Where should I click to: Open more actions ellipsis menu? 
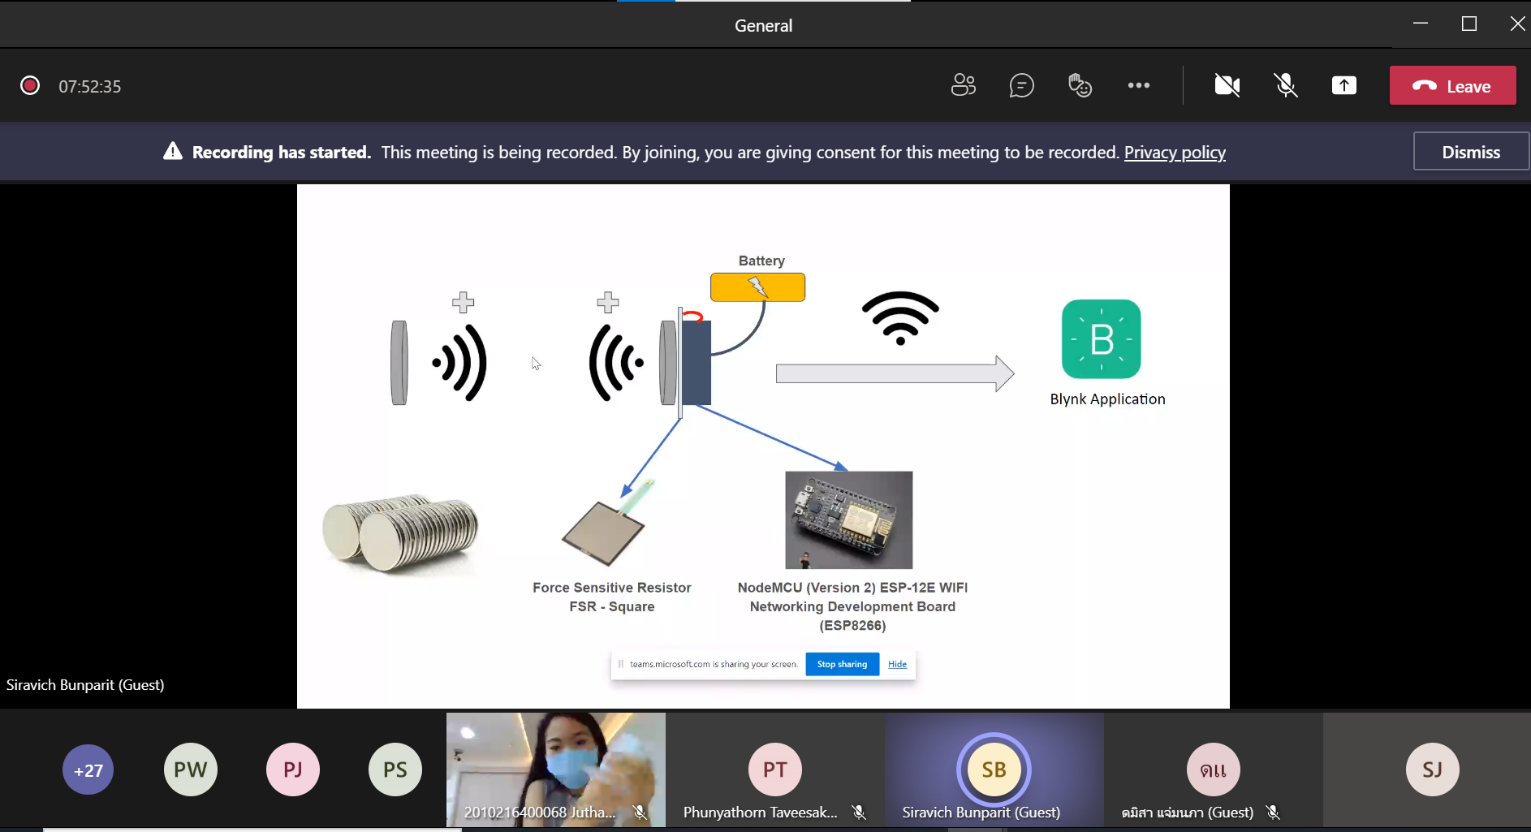pos(1138,86)
